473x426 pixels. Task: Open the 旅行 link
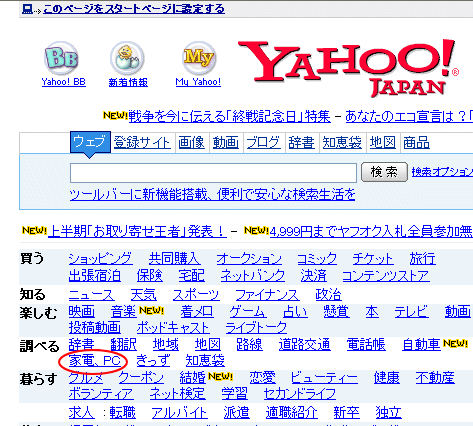pyautogui.click(x=423, y=259)
